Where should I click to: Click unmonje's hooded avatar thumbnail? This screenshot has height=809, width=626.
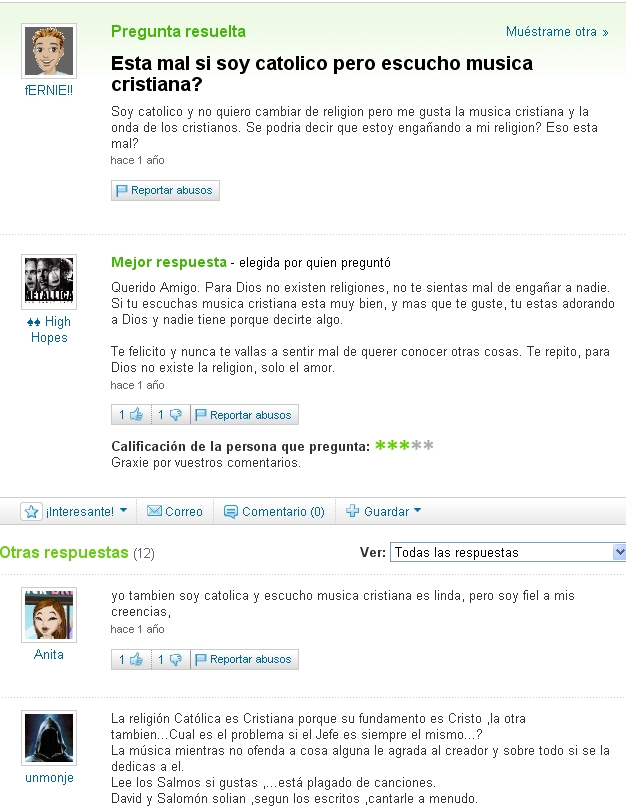49,738
